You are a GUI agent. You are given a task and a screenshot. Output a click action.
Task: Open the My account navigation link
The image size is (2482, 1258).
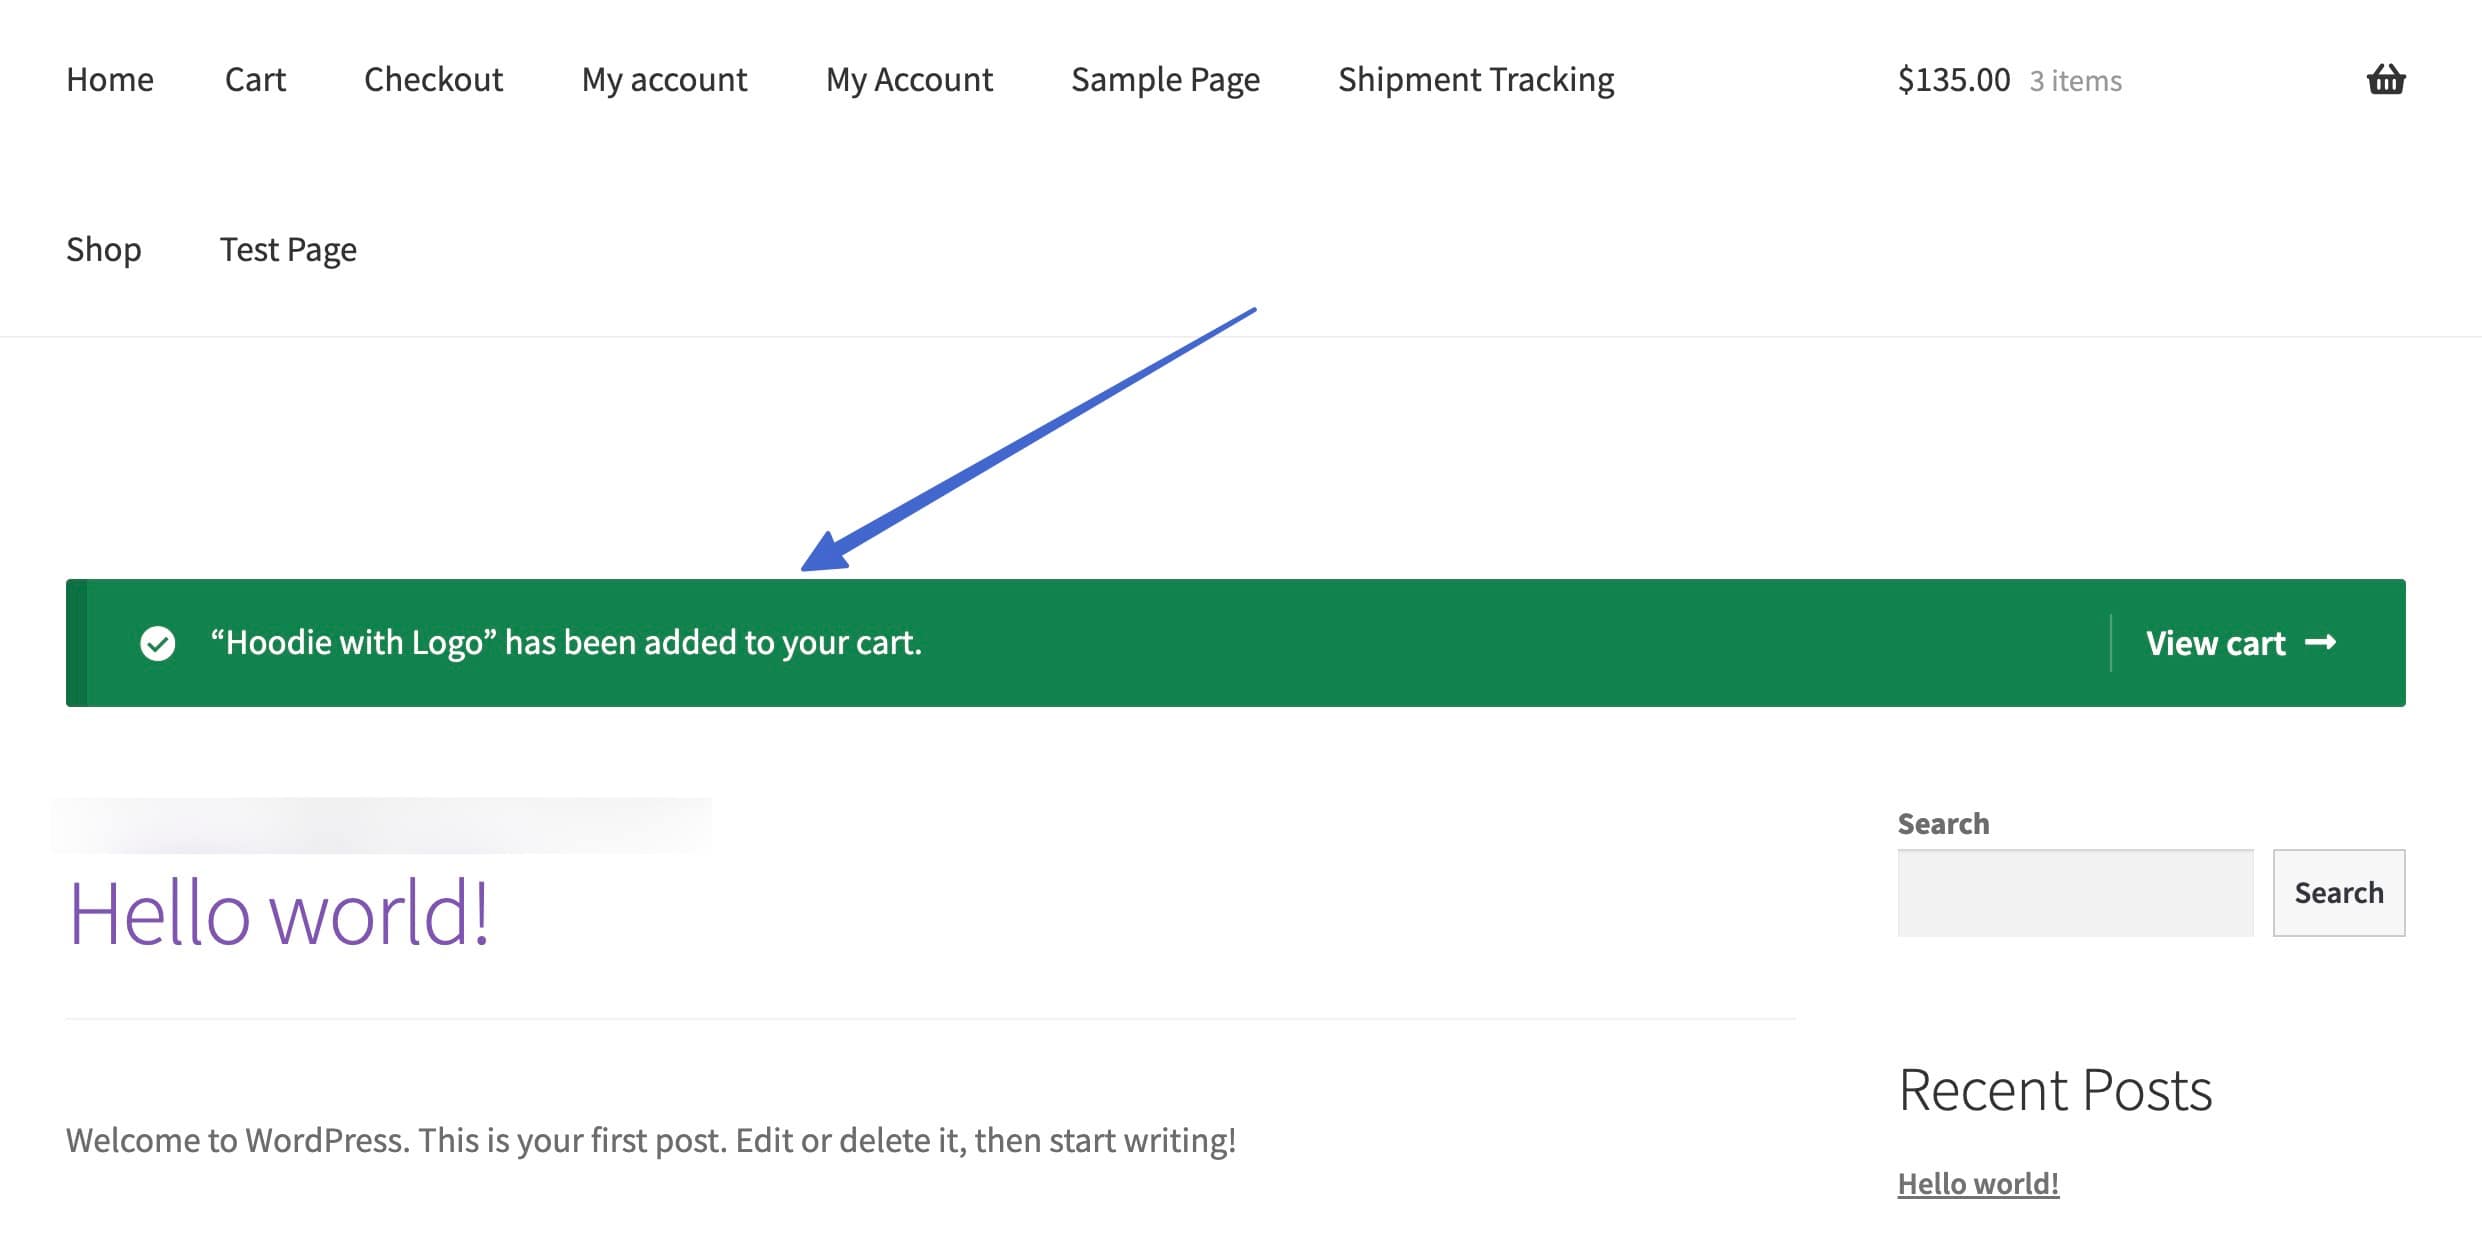tap(664, 79)
